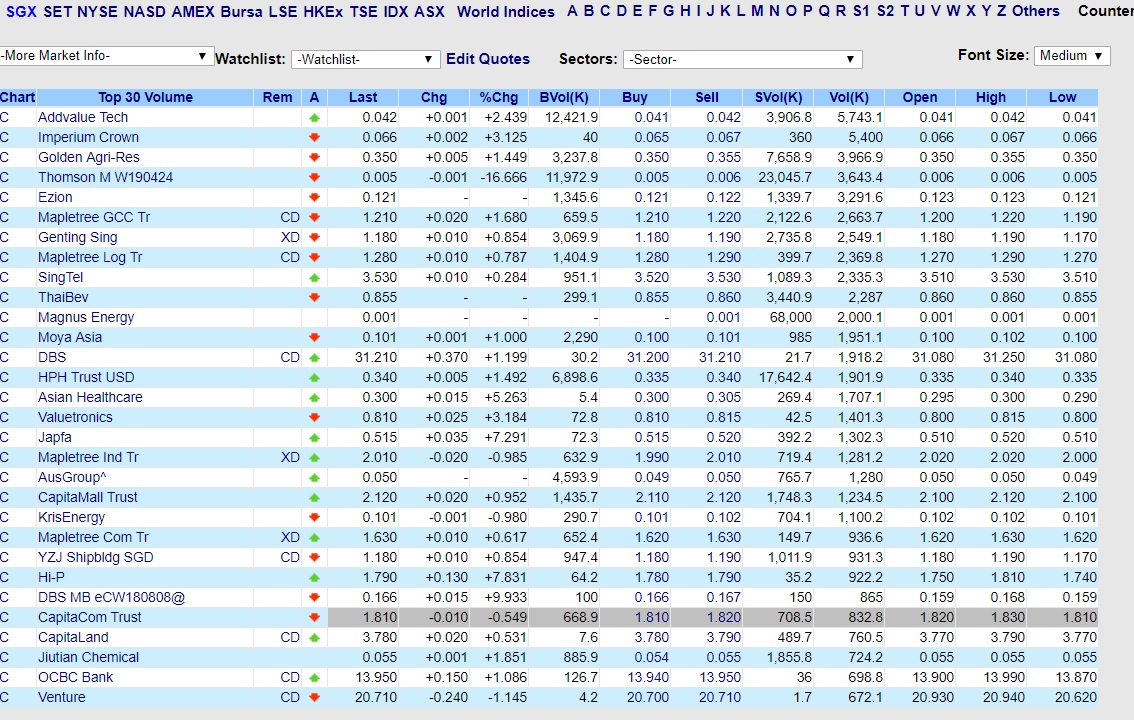This screenshot has width=1134, height=720.
Task: Open the chart for Addvalue Tech
Action: point(4,117)
